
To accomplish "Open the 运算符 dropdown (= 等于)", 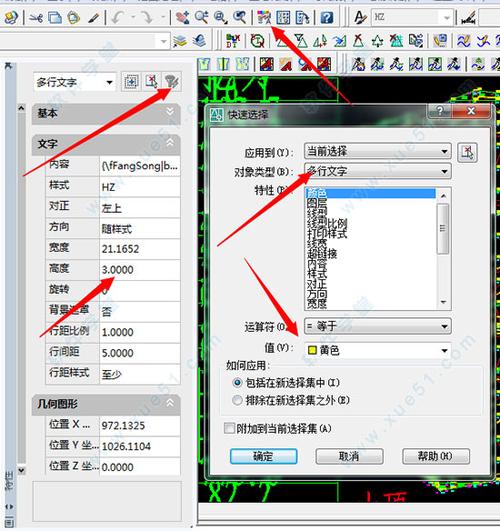I will [378, 326].
